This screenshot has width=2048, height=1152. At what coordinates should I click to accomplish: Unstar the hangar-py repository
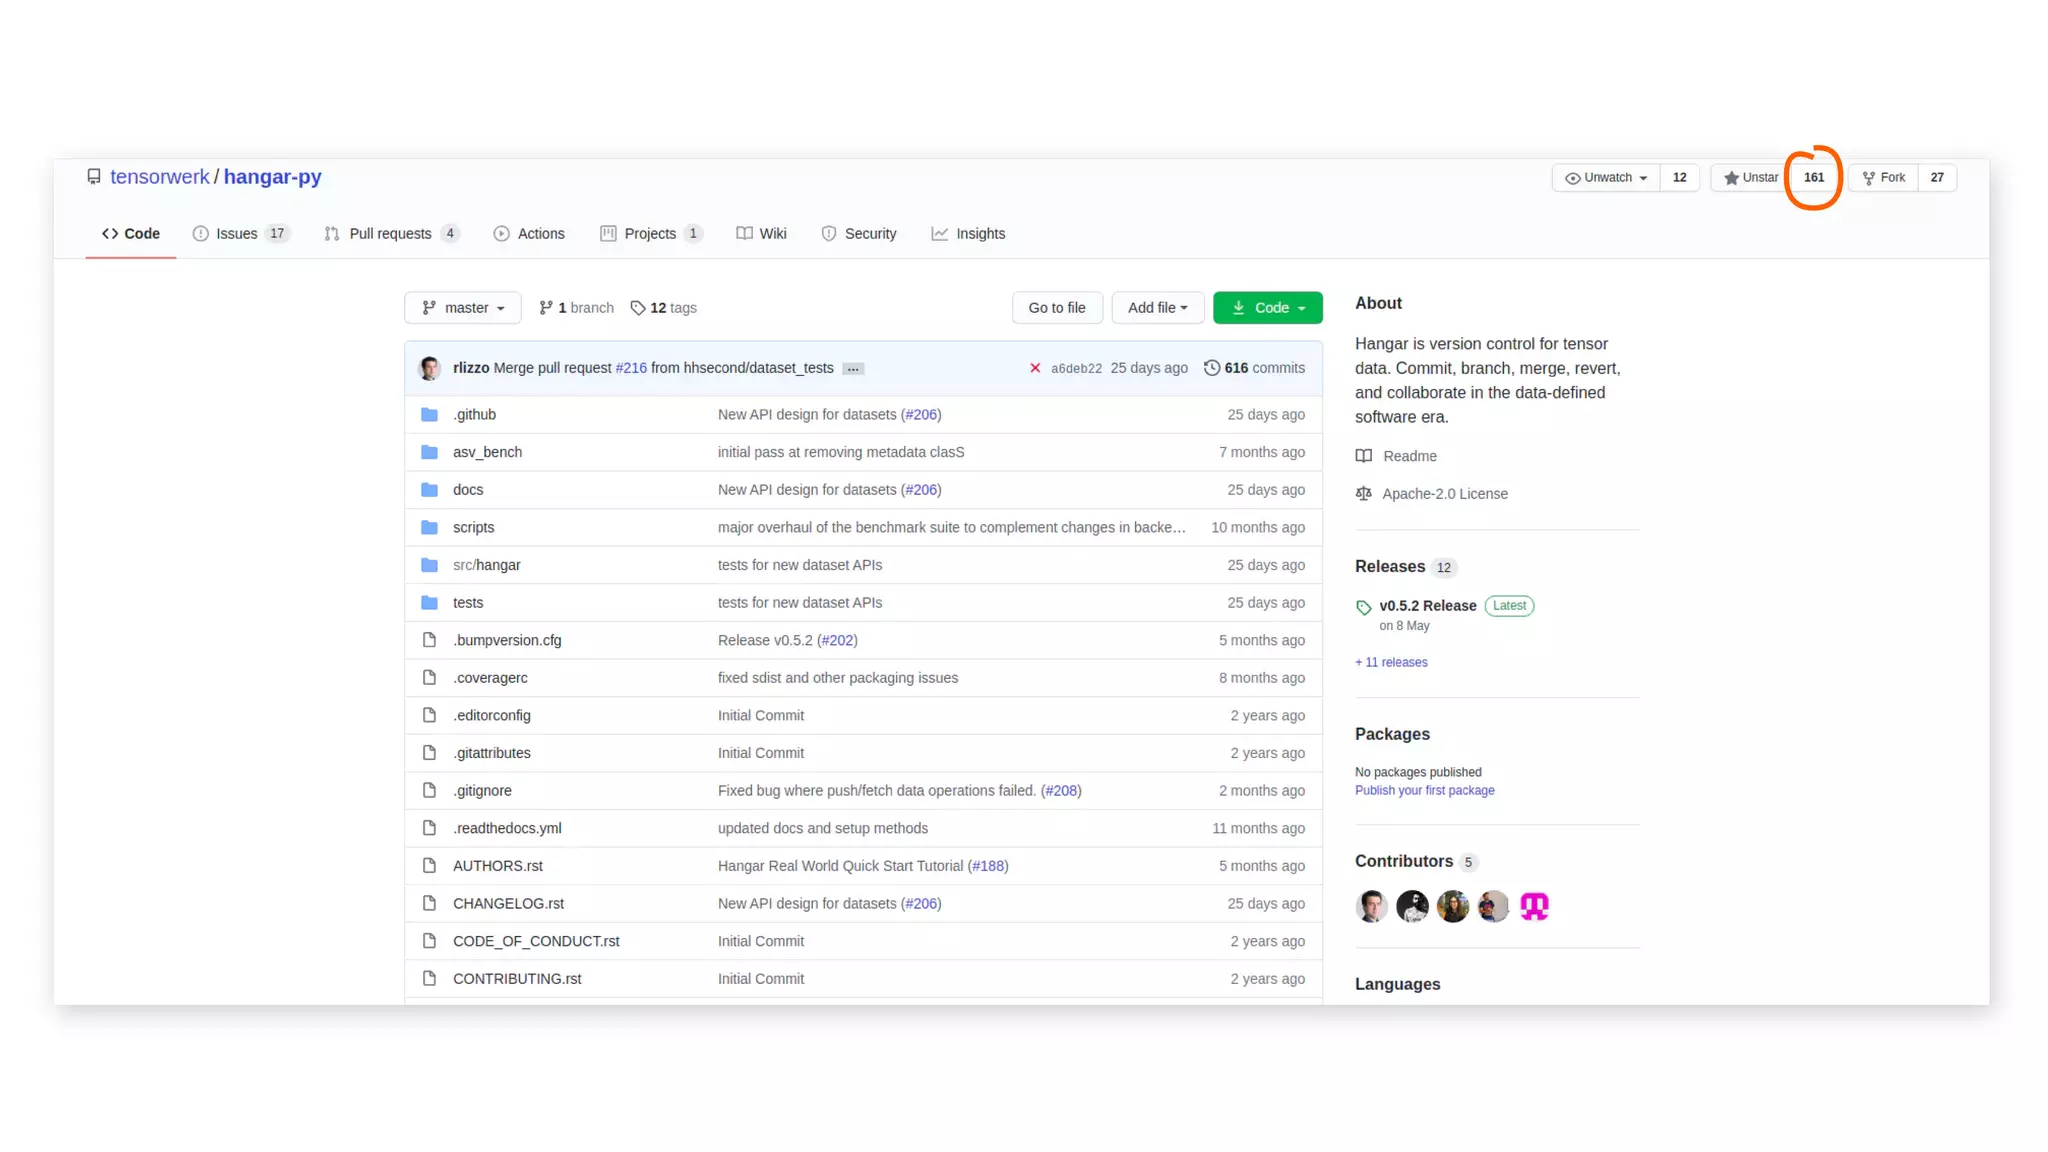(x=1750, y=178)
